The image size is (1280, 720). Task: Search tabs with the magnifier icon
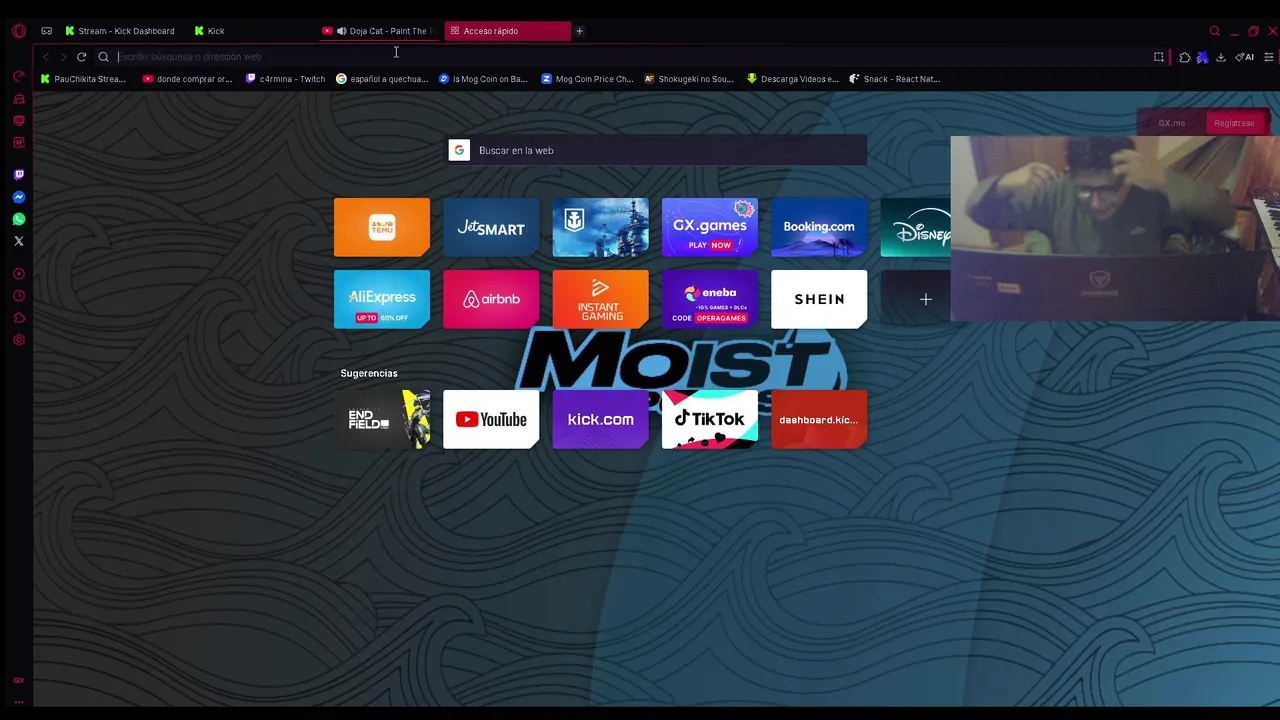[x=1215, y=31]
